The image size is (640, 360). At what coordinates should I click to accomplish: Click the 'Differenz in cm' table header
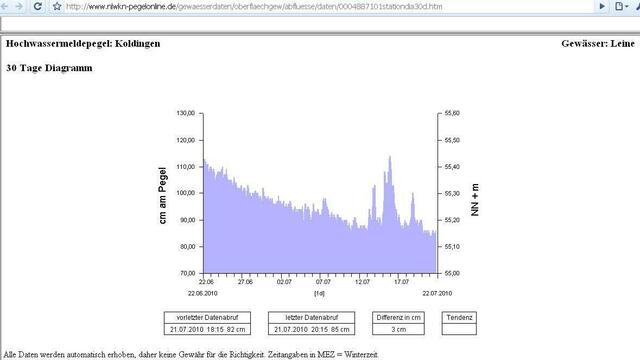pos(398,318)
